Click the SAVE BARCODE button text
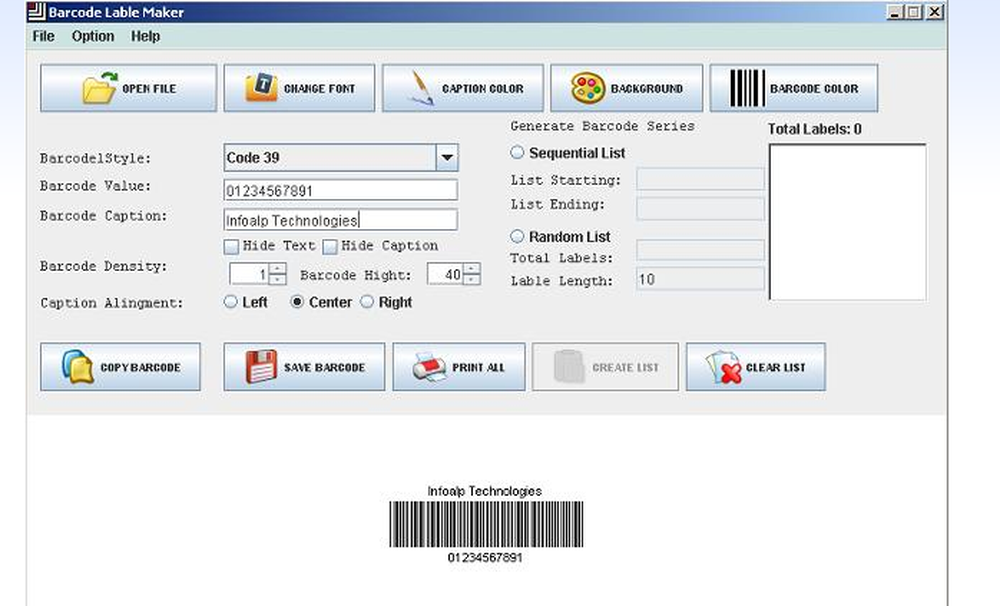Image resolution: width=1000 pixels, height=606 pixels. click(x=325, y=367)
